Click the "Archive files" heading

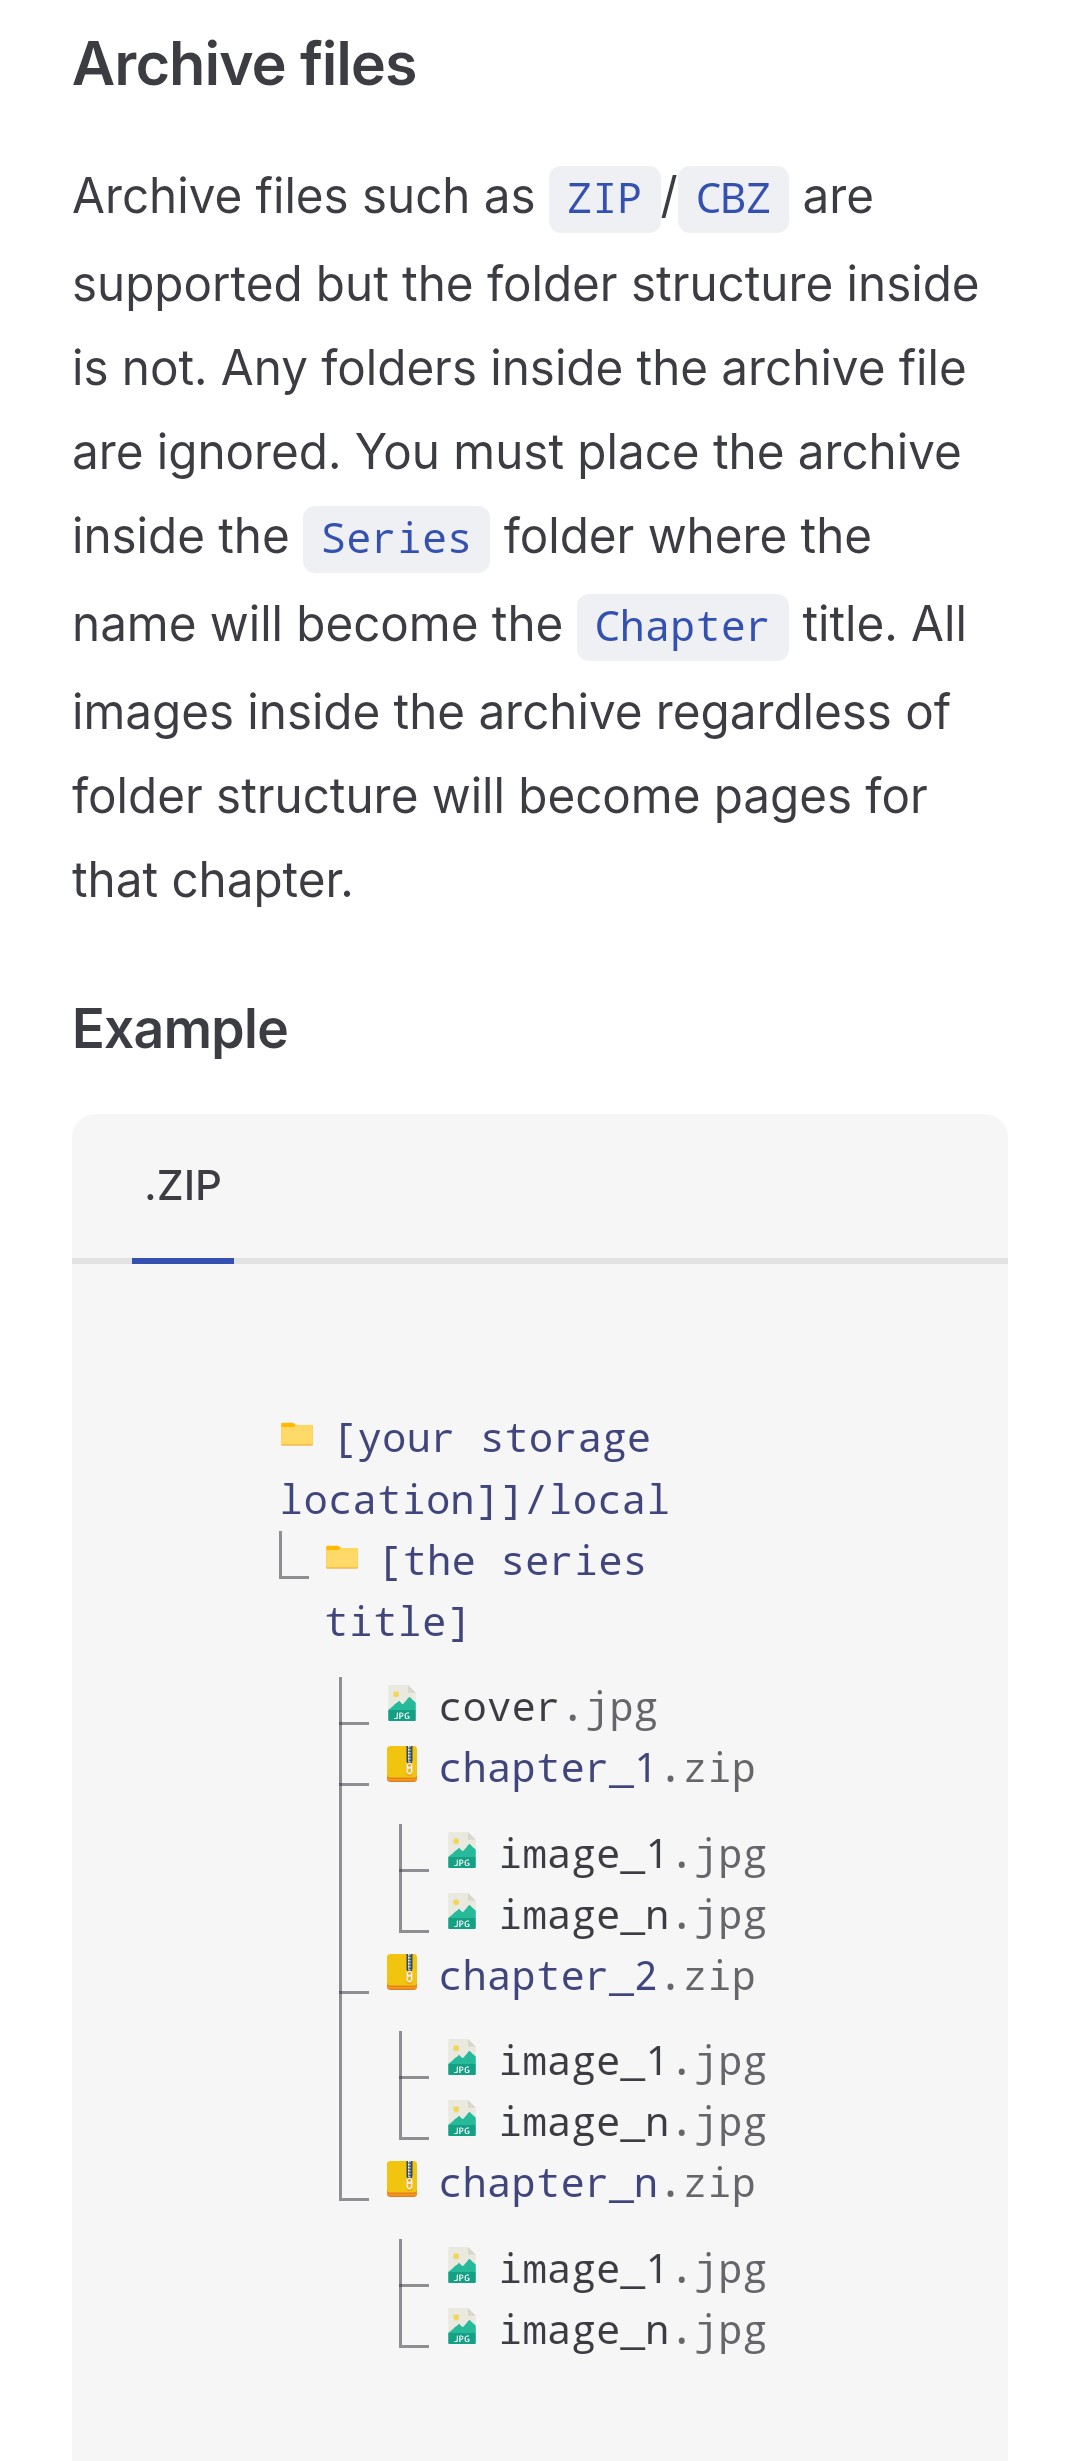tap(244, 64)
